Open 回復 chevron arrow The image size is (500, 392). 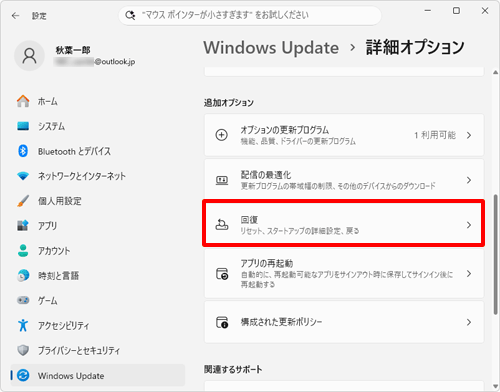(x=469, y=225)
